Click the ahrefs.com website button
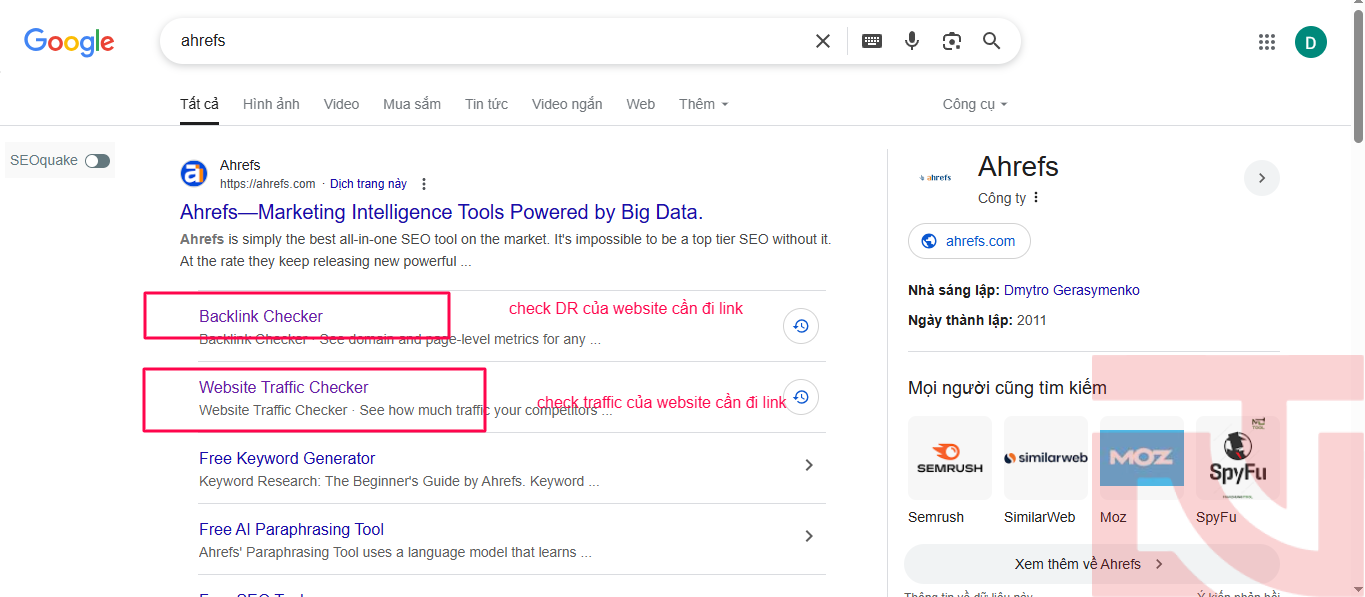 [x=969, y=241]
